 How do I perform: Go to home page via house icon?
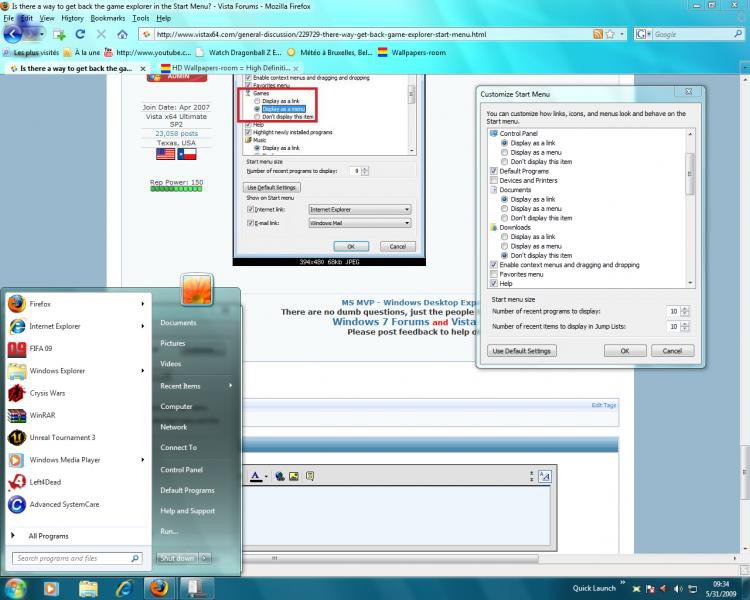[122, 34]
